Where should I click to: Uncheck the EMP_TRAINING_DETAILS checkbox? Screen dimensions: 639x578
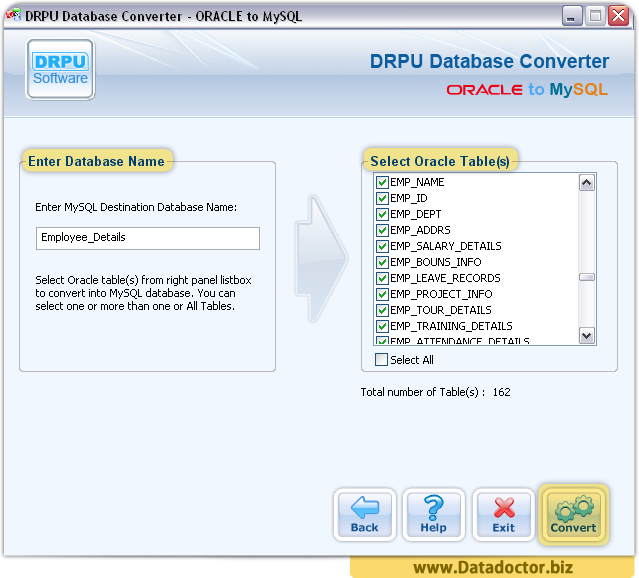click(x=382, y=326)
